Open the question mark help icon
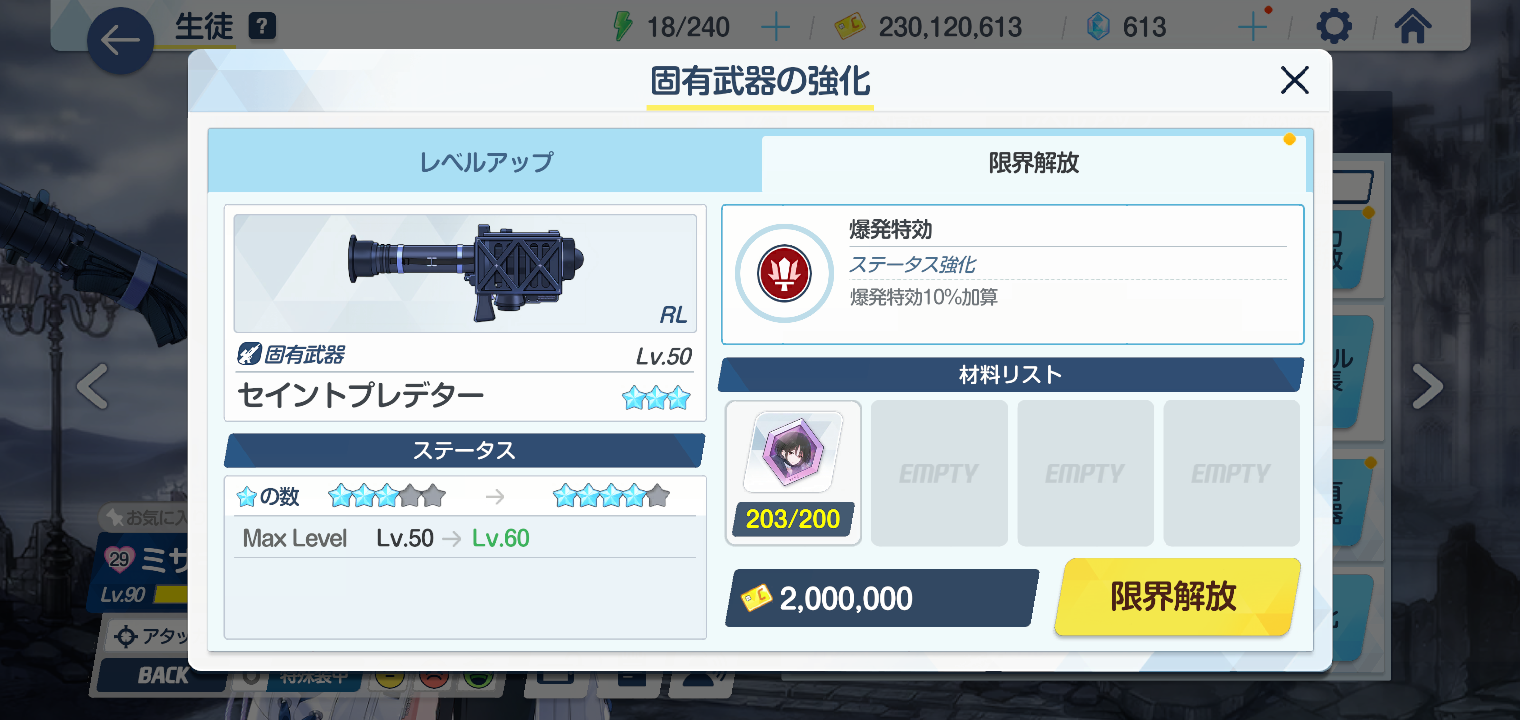Image resolution: width=1520 pixels, height=720 pixels. [x=262, y=25]
